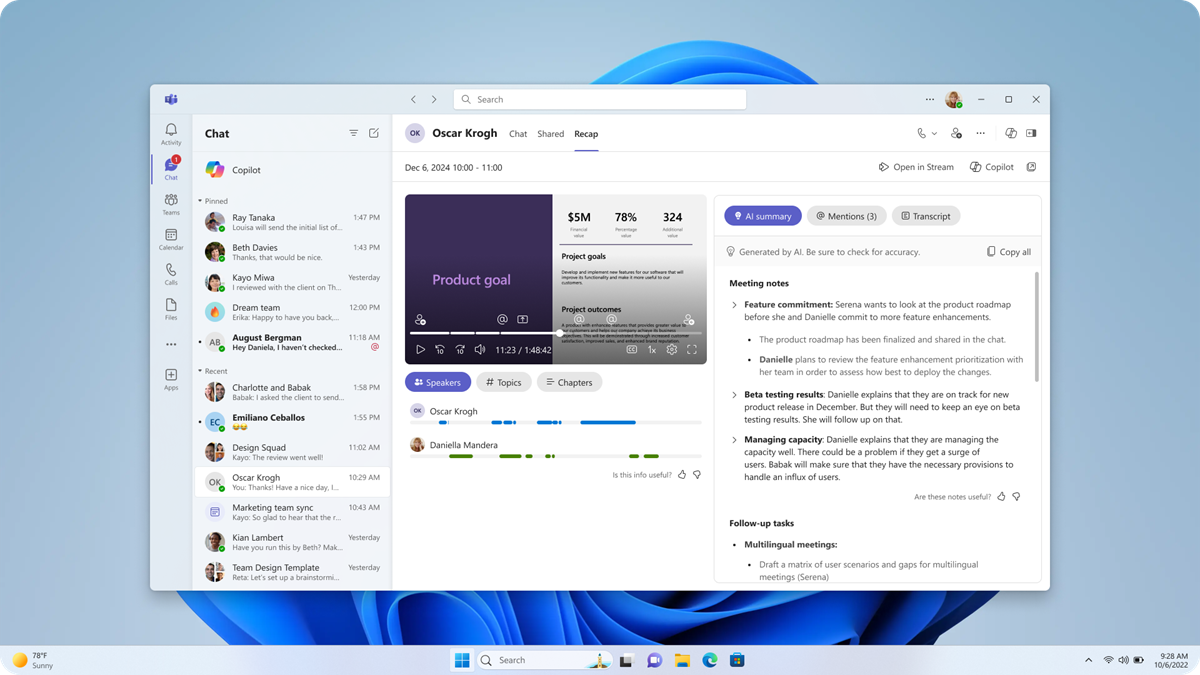Open Teams section in left rail
The height and width of the screenshot is (675, 1200).
[x=171, y=204]
